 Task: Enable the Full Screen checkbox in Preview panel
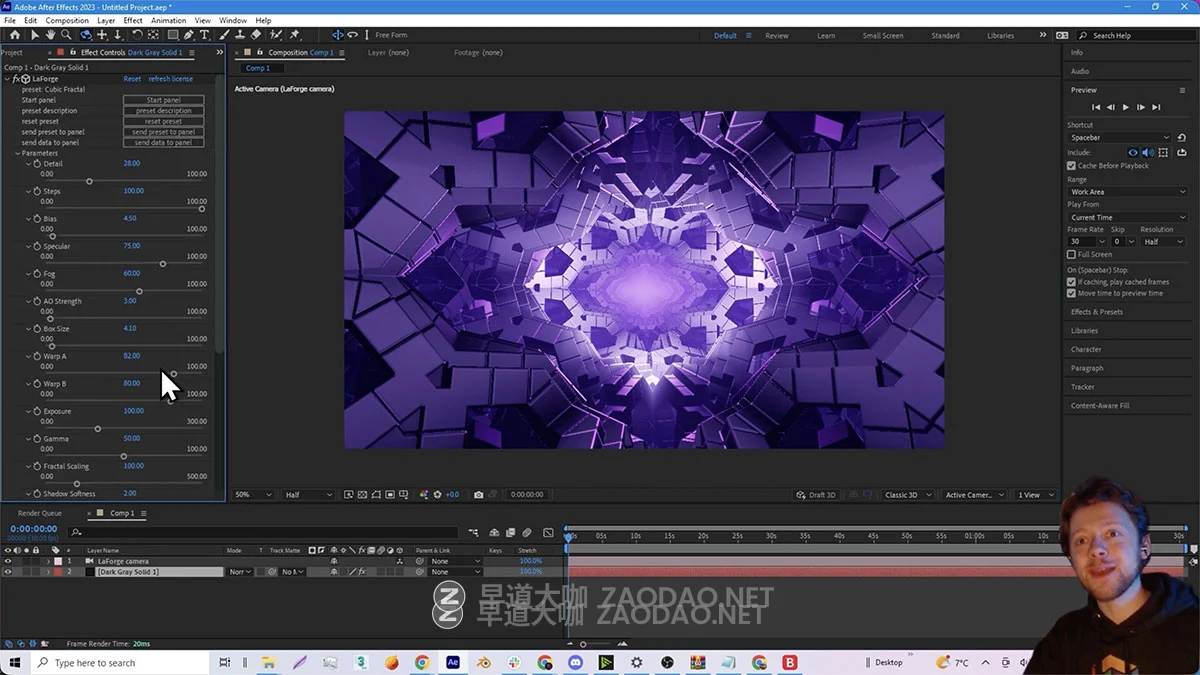click(x=1071, y=254)
